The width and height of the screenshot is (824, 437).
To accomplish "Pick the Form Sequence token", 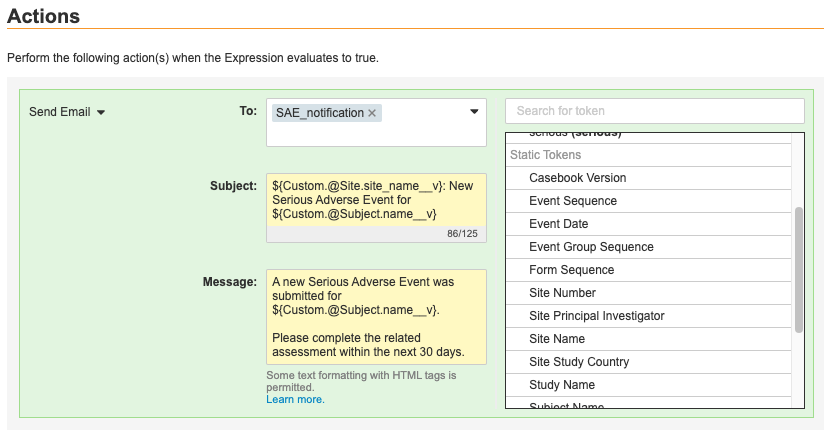I will [571, 270].
